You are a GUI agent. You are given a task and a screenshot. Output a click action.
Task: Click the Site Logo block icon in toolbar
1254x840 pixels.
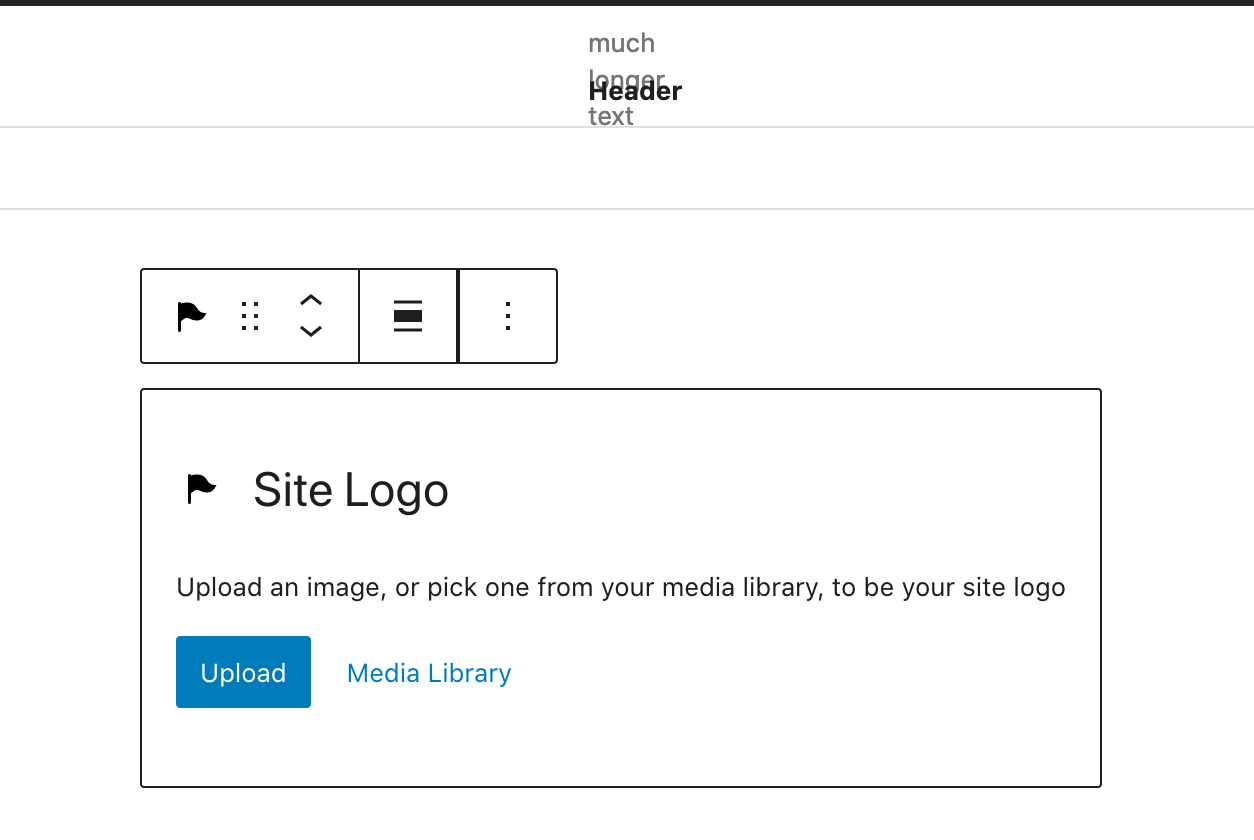[x=190, y=316]
